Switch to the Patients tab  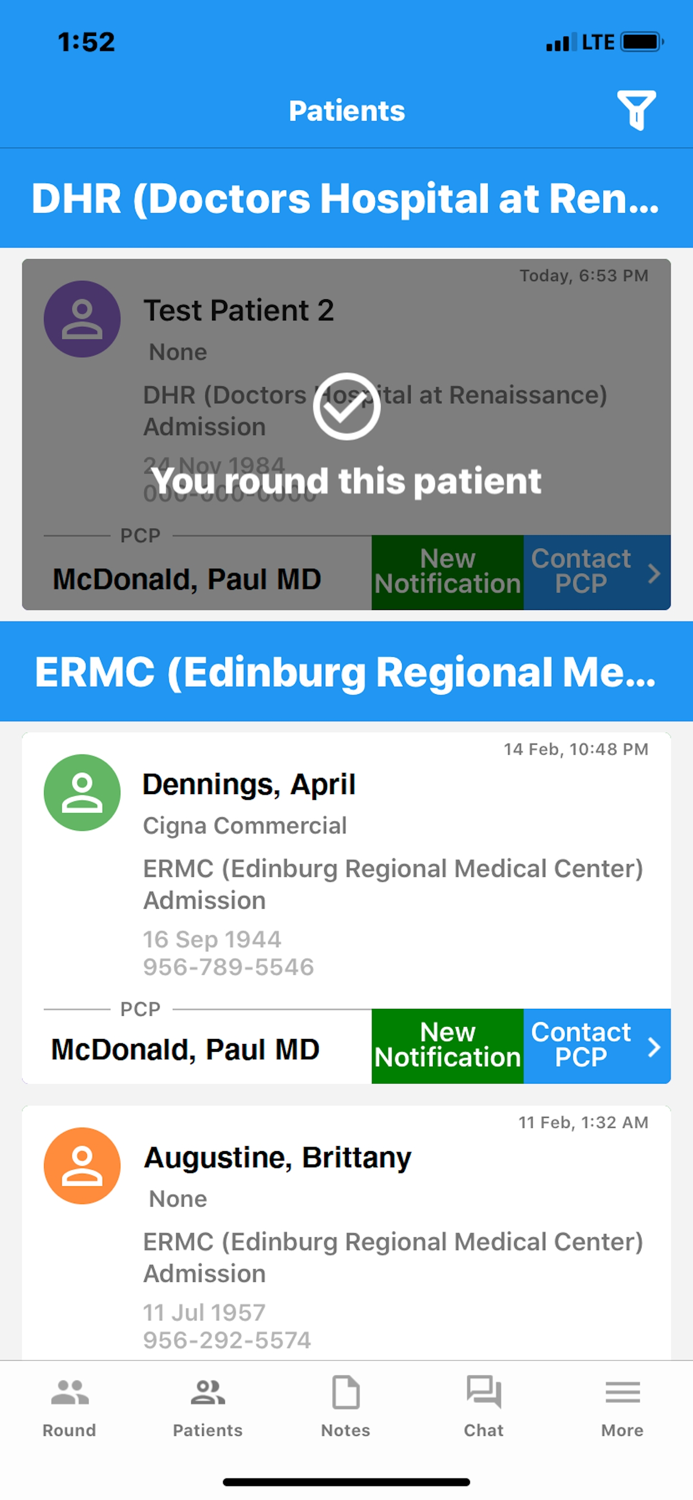207,1405
